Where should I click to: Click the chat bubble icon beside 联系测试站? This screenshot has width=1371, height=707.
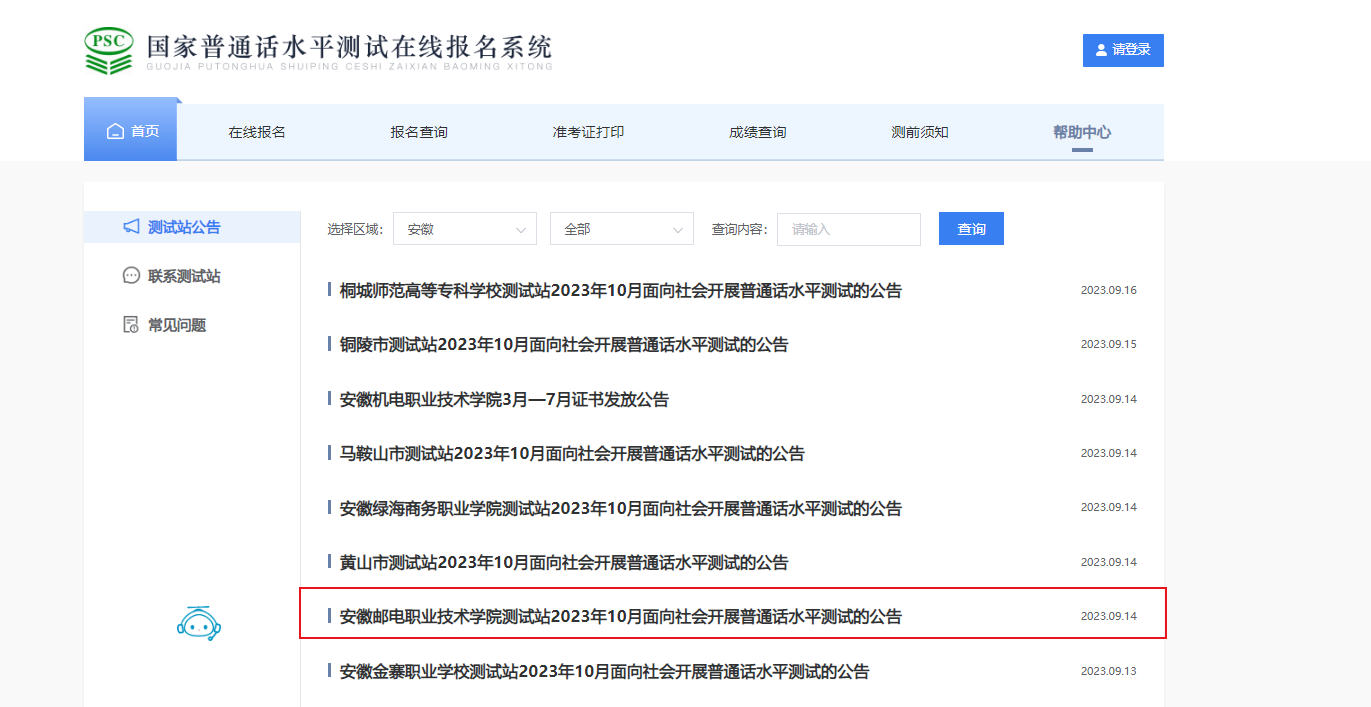click(131, 276)
